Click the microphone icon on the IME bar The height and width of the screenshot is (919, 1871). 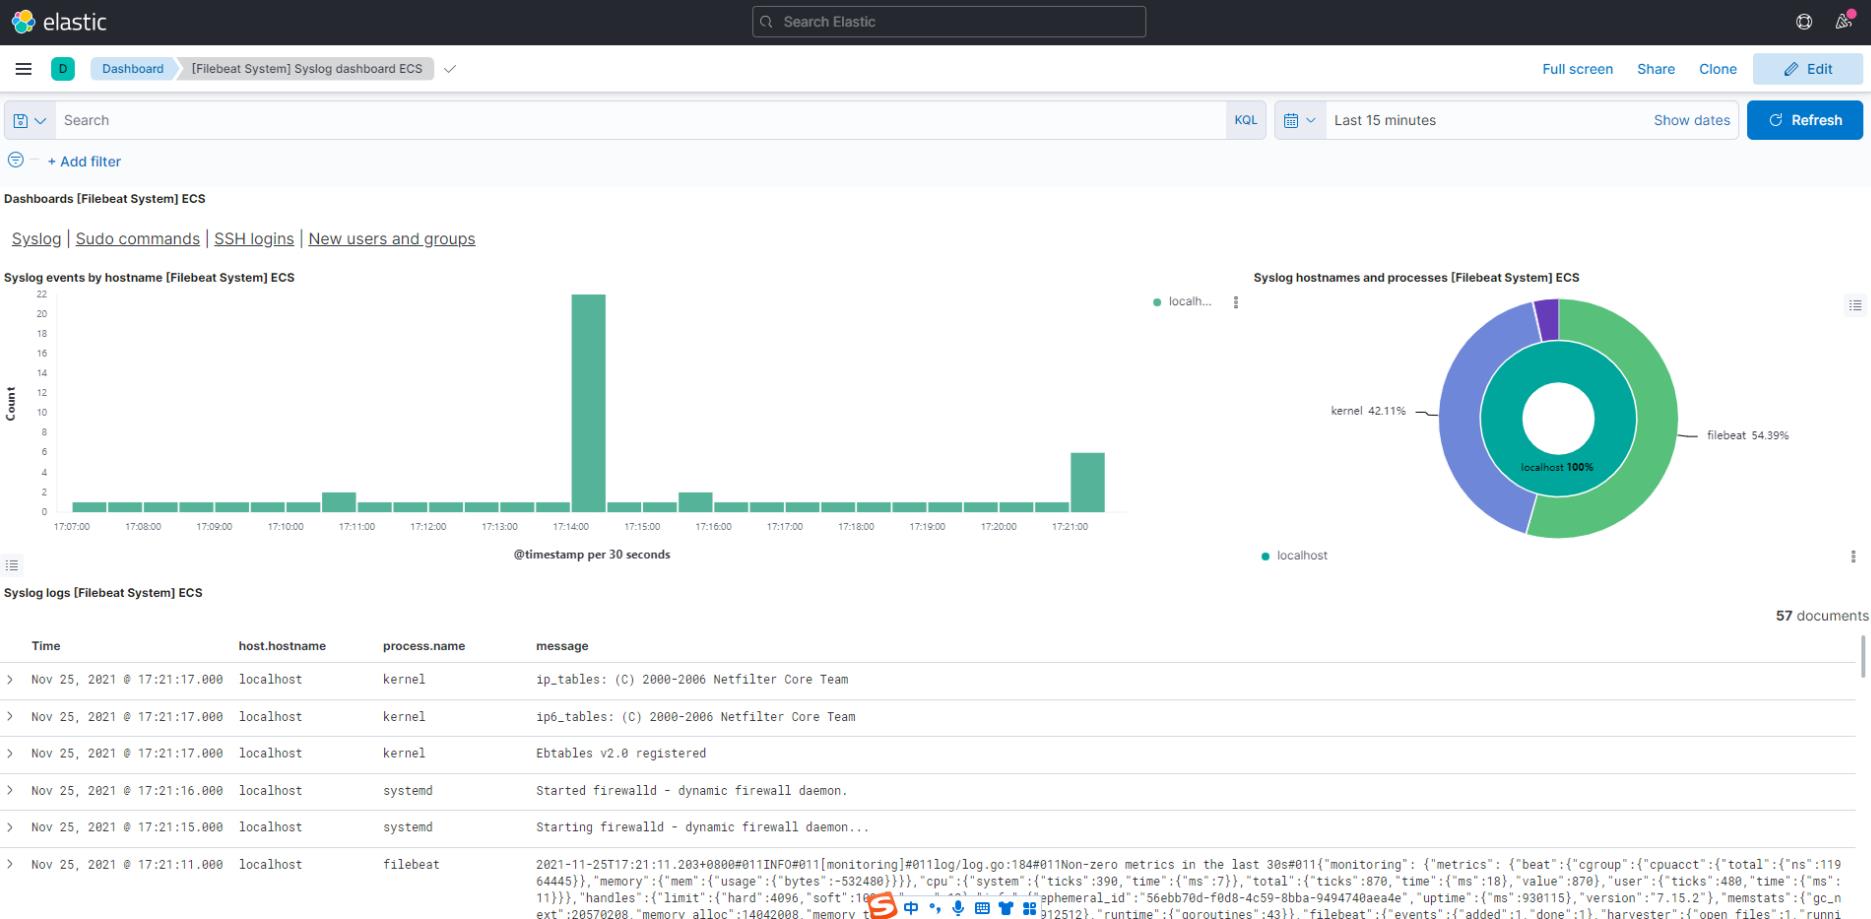(x=958, y=908)
